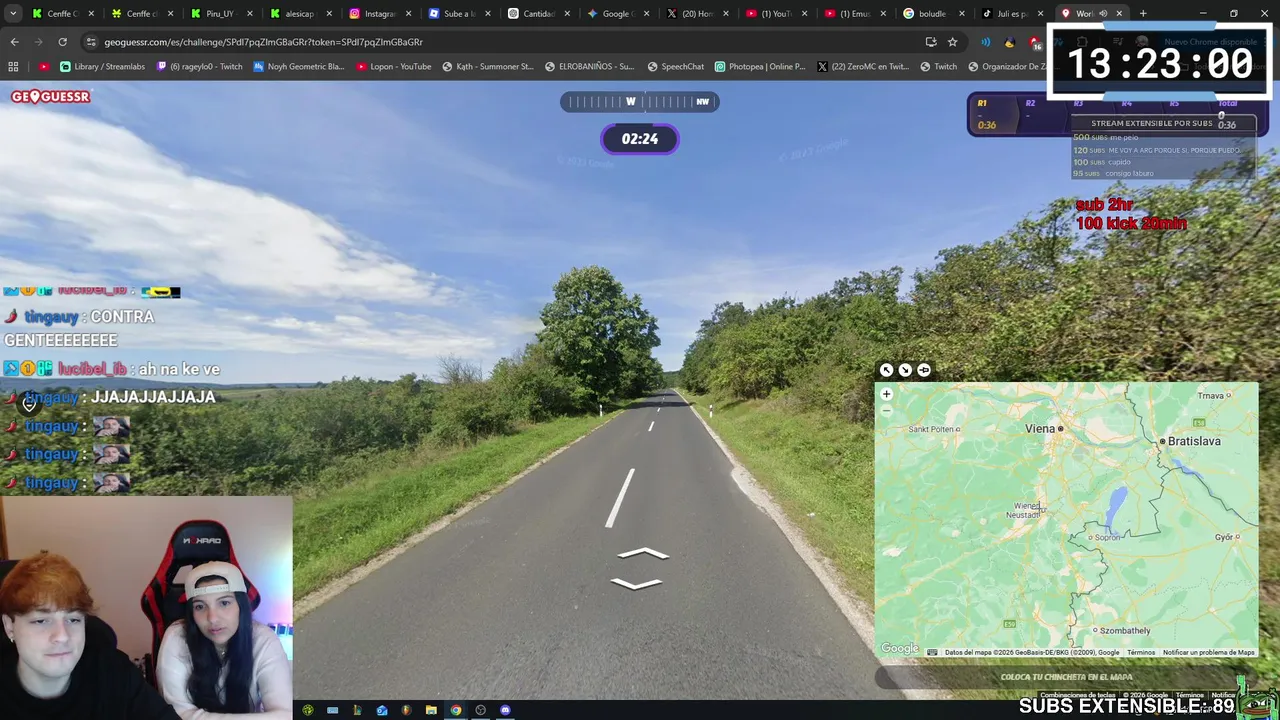The height and width of the screenshot is (720, 1280).
Task: Move backward with the street view down chevron
Action: click(x=636, y=584)
